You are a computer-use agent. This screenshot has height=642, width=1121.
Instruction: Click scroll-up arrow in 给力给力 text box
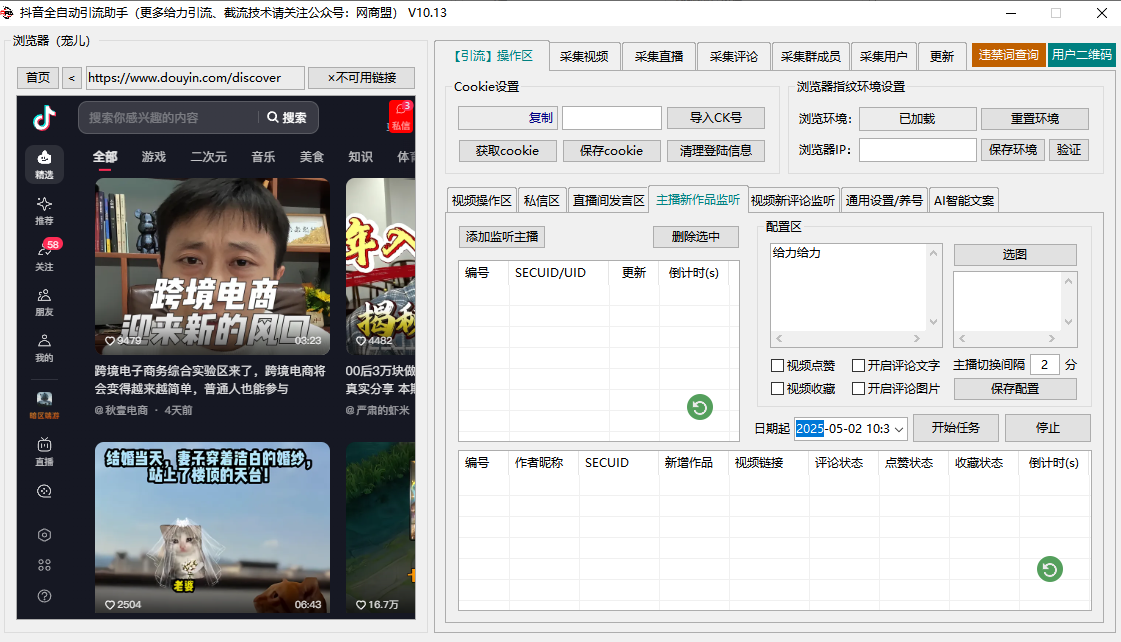(933, 253)
